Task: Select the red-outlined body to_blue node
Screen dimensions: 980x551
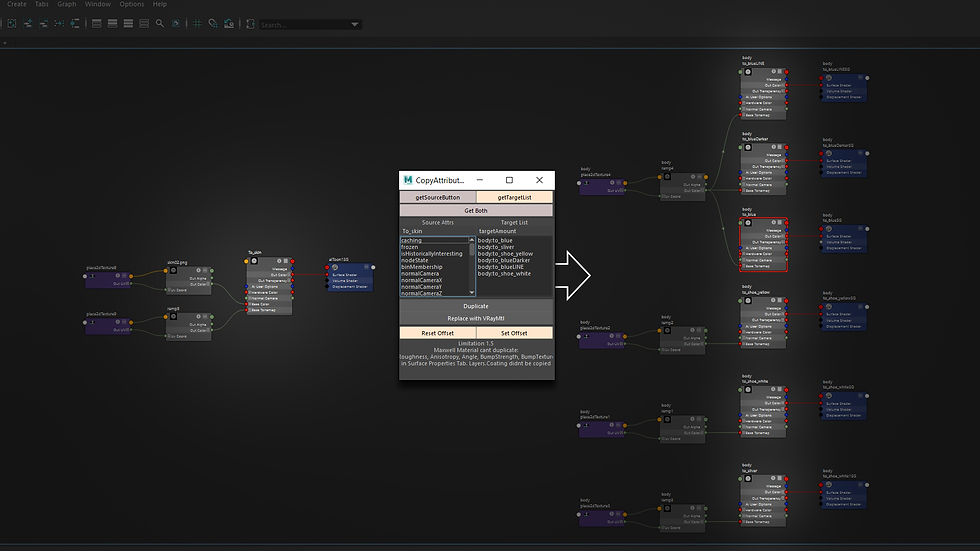Action: [763, 244]
